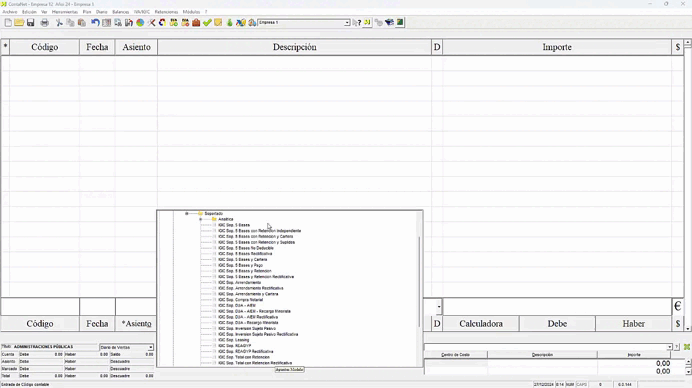Select tree item IGIC Sop. Inversión Sujeto Pasivo Rectificativa
Image resolution: width=692 pixels, height=388 pixels.
(258, 334)
